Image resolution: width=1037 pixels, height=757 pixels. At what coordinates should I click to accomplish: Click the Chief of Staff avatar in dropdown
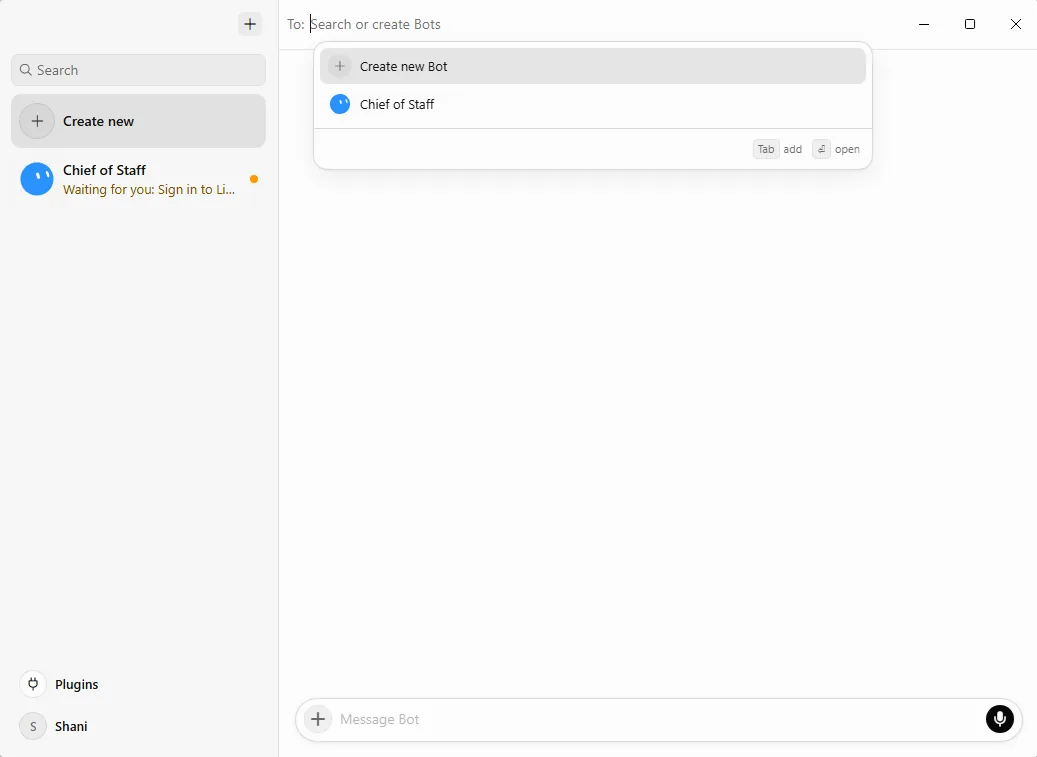[x=340, y=104]
